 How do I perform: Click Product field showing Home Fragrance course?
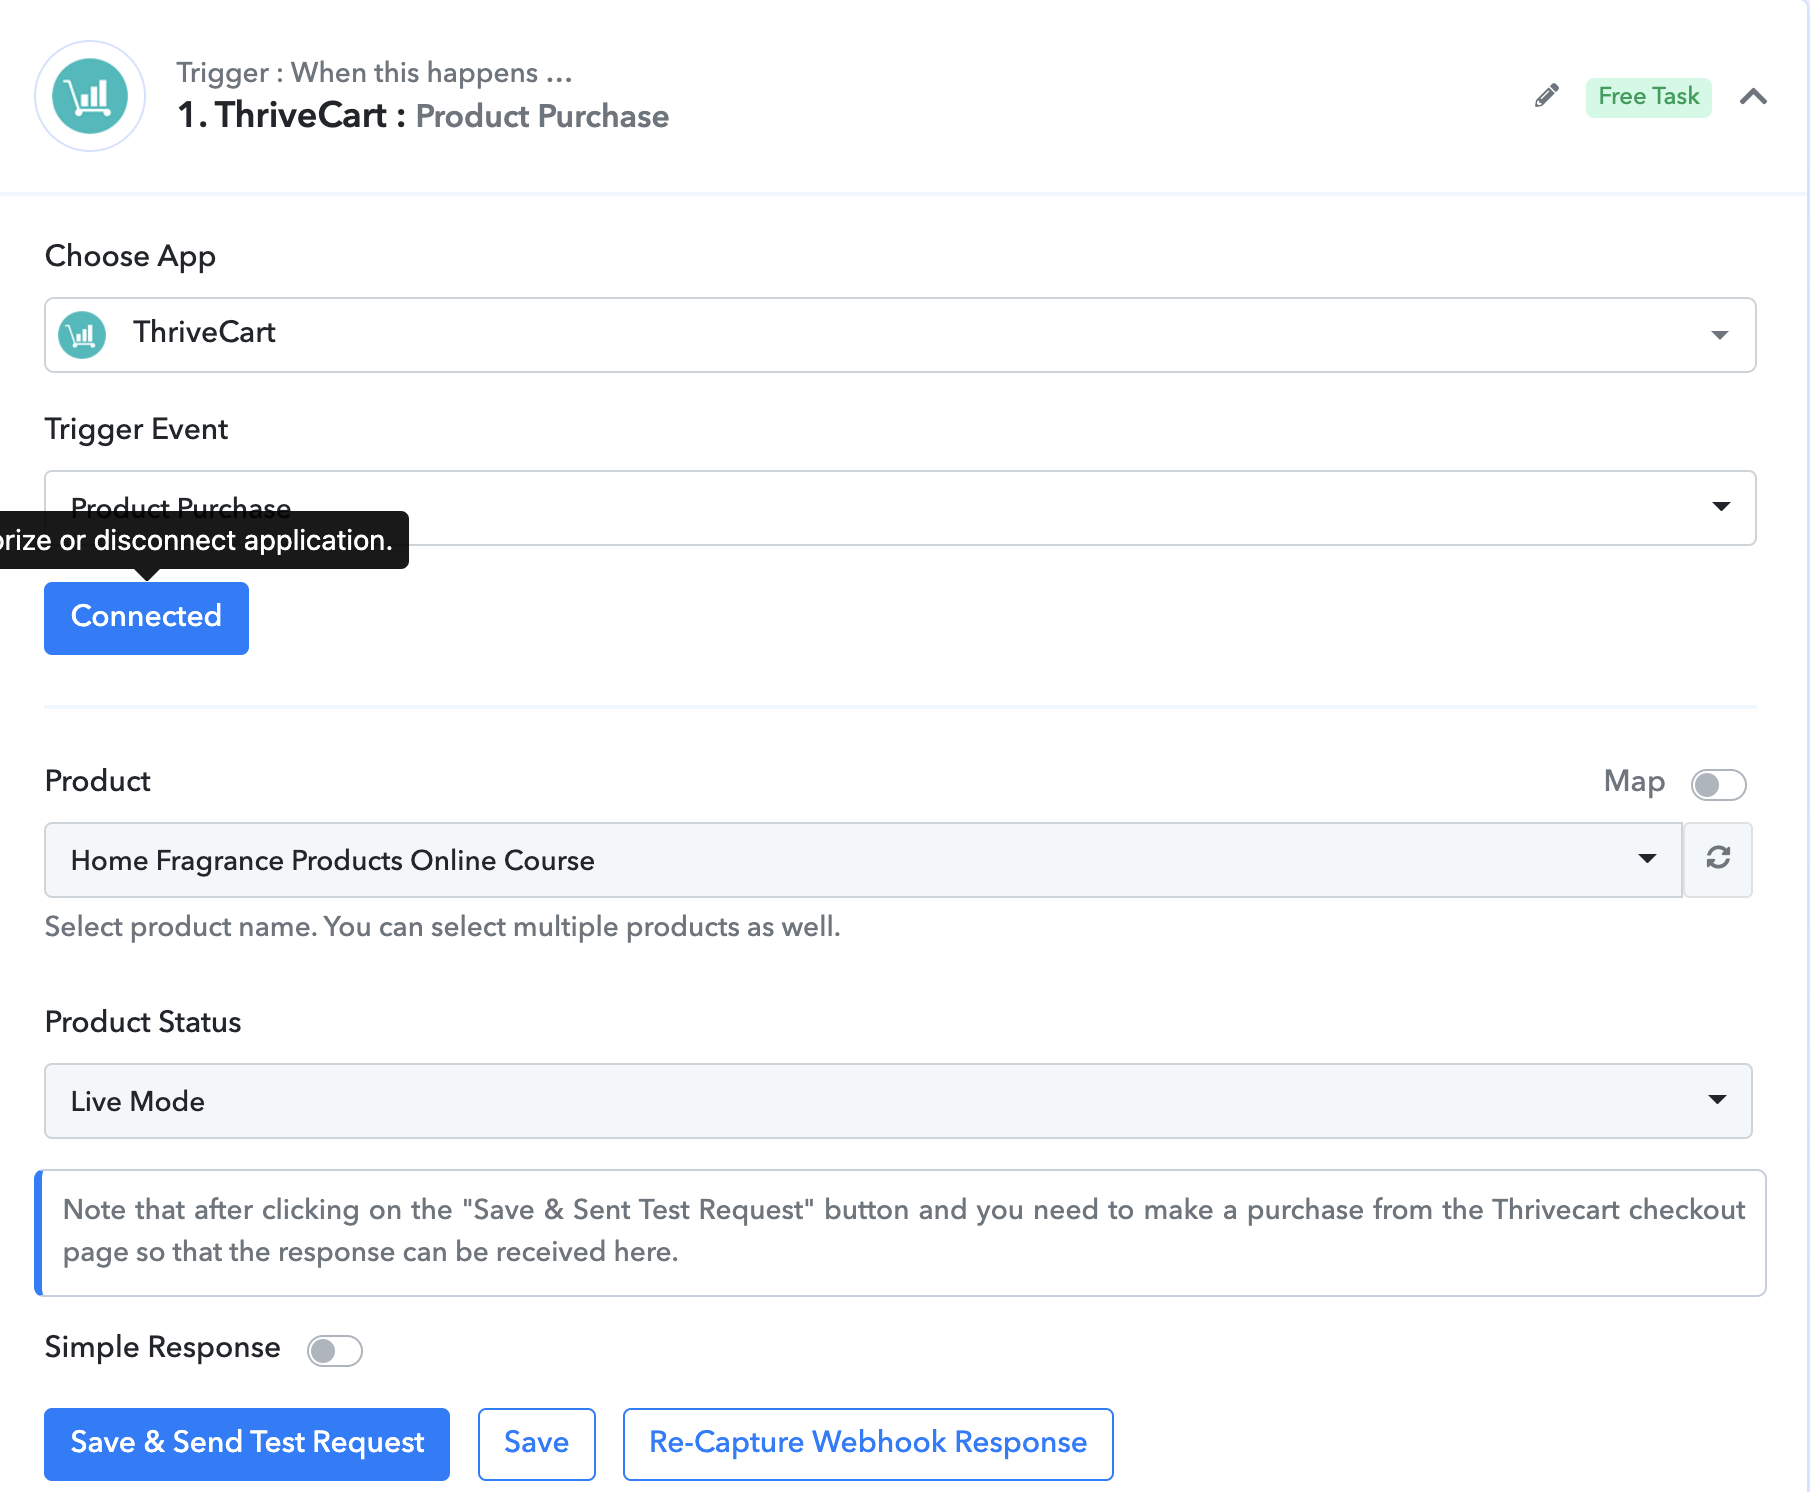coord(863,860)
